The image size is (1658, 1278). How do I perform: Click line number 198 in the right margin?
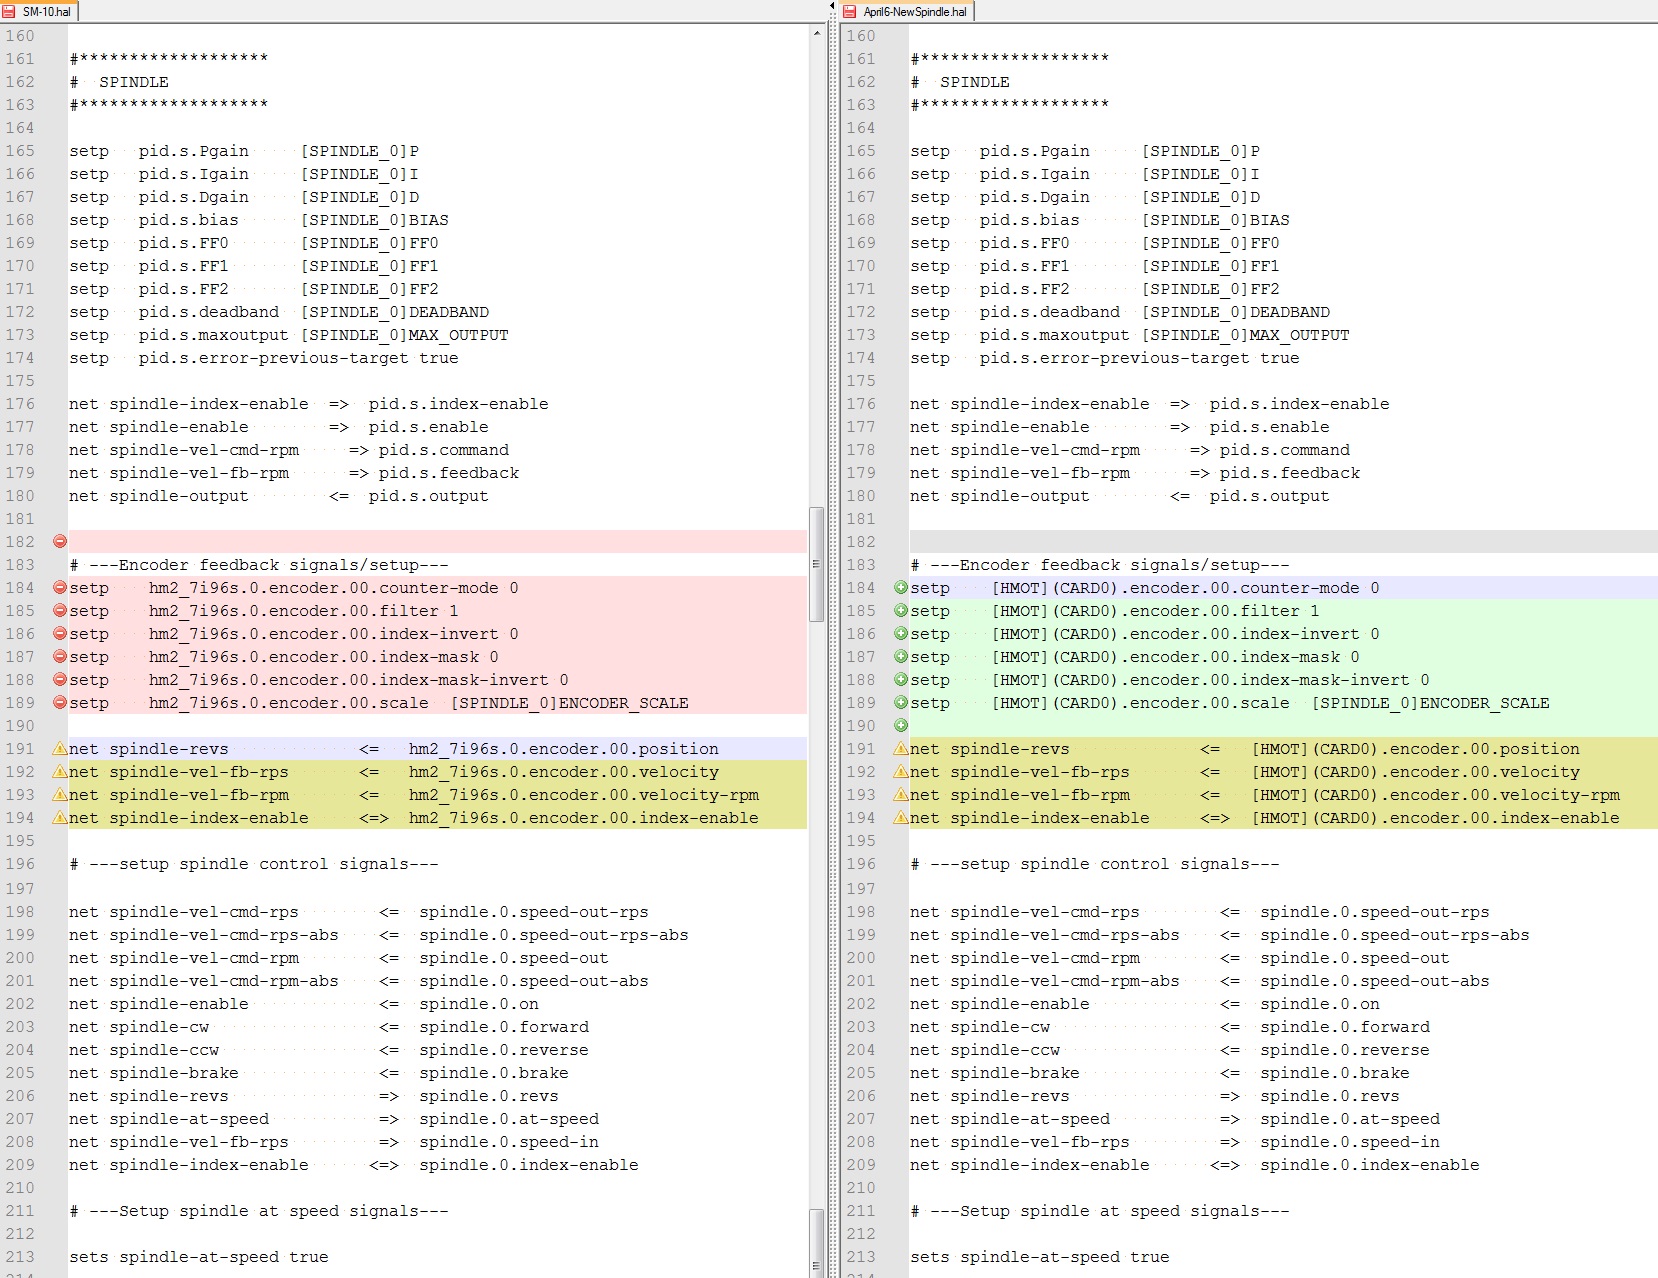860,912
